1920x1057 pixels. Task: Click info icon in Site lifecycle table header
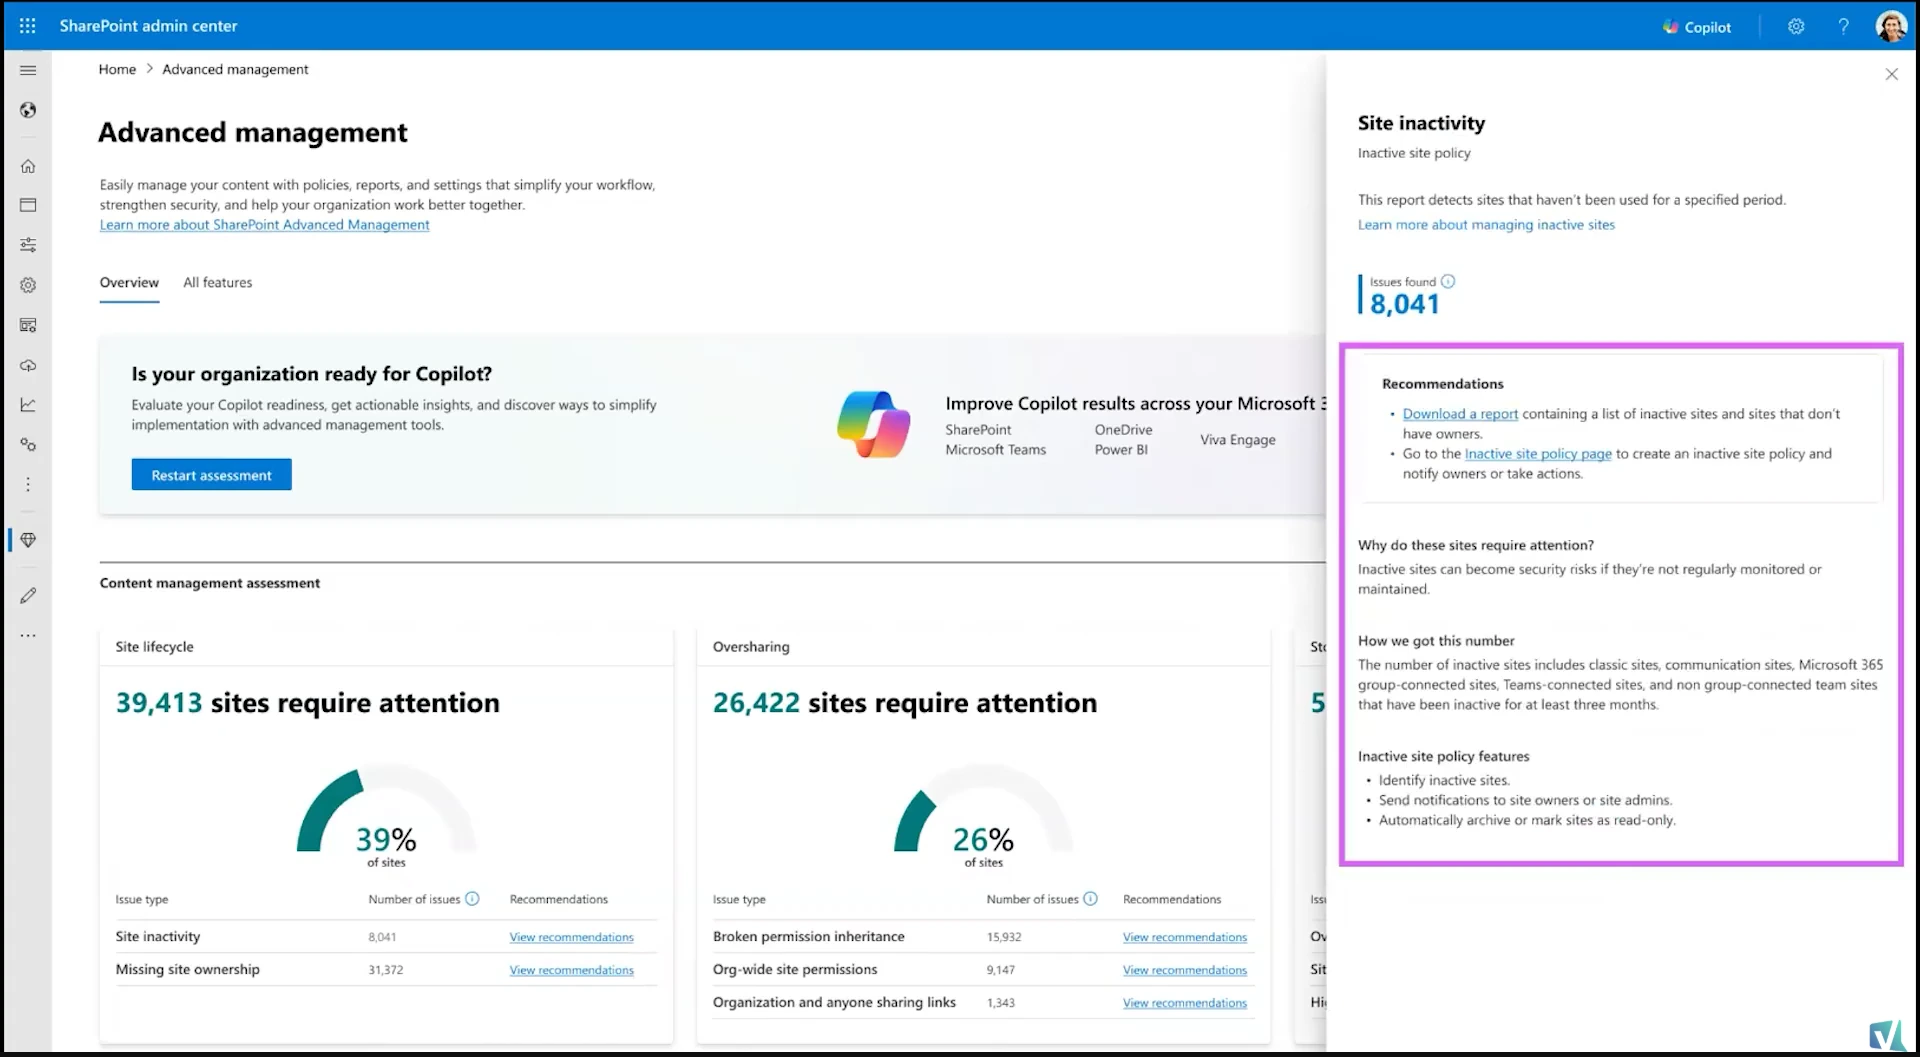pos(472,899)
